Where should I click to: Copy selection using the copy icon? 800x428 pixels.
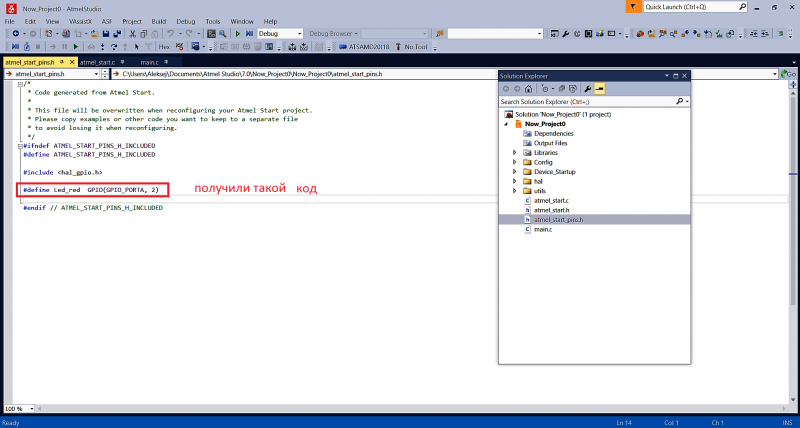pos(143,34)
